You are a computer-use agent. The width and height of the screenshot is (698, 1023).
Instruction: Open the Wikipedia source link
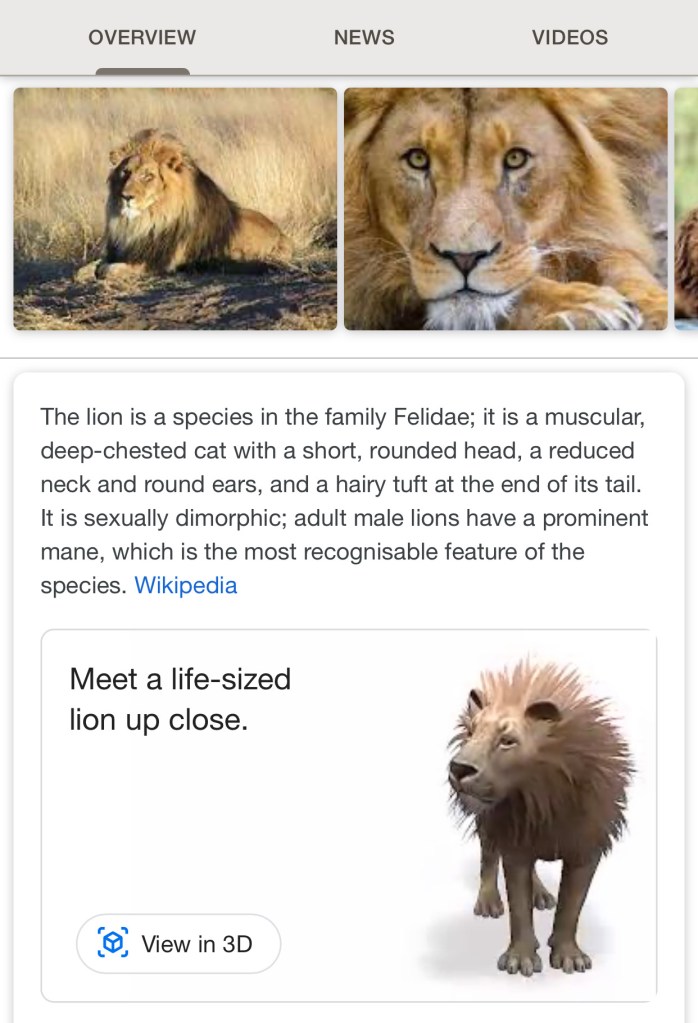186,586
